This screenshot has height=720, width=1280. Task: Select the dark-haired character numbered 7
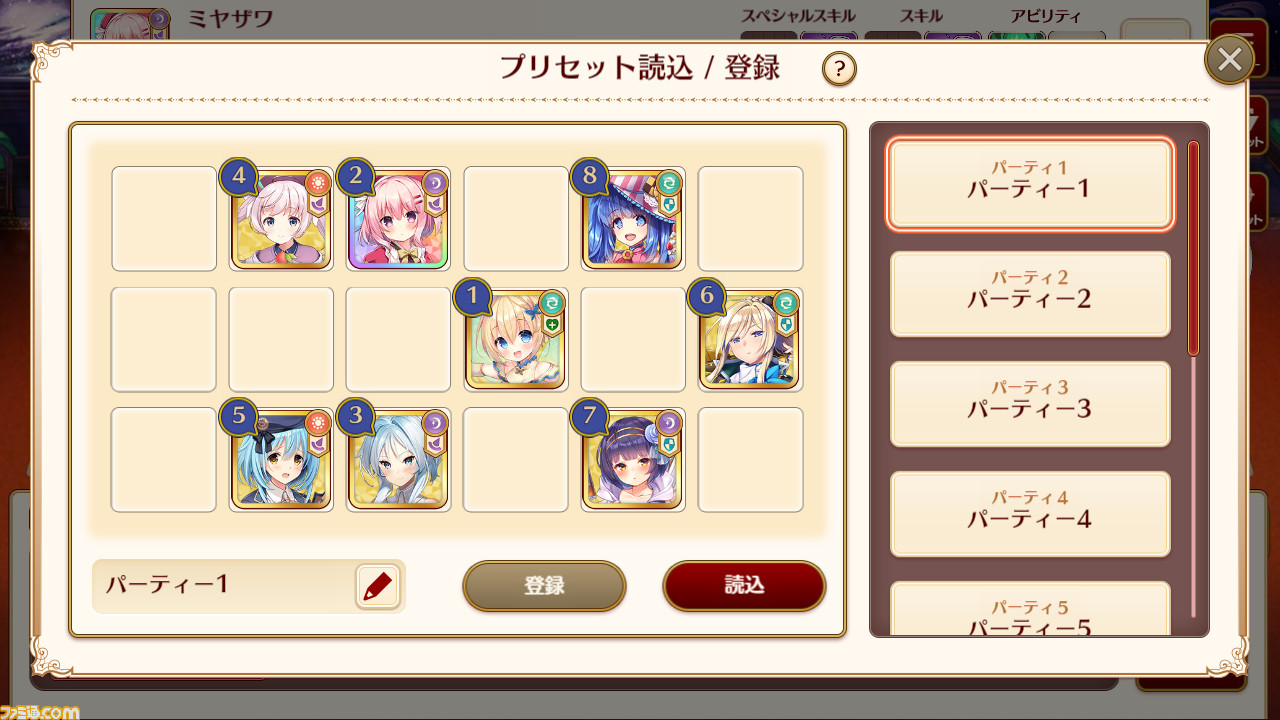[632, 460]
